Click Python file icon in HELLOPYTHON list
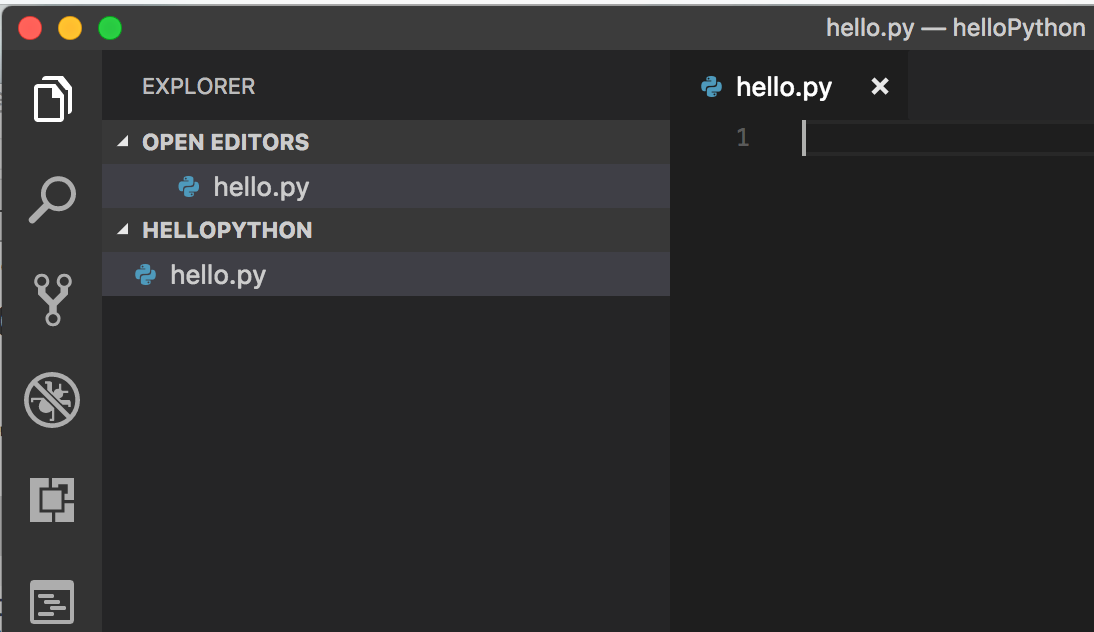 (x=145, y=274)
